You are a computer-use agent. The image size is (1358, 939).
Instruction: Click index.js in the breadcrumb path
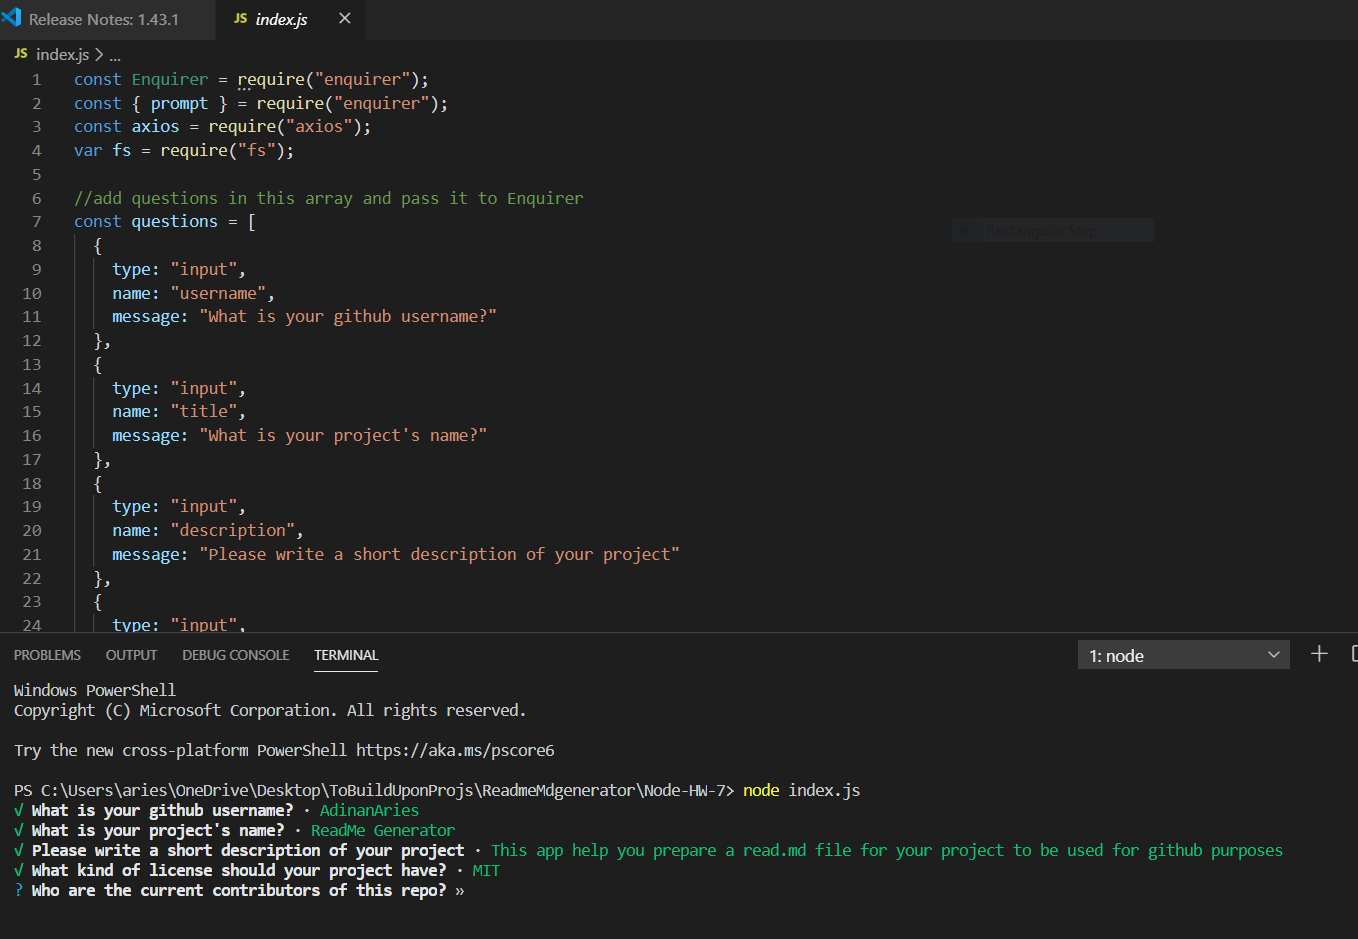click(x=62, y=54)
